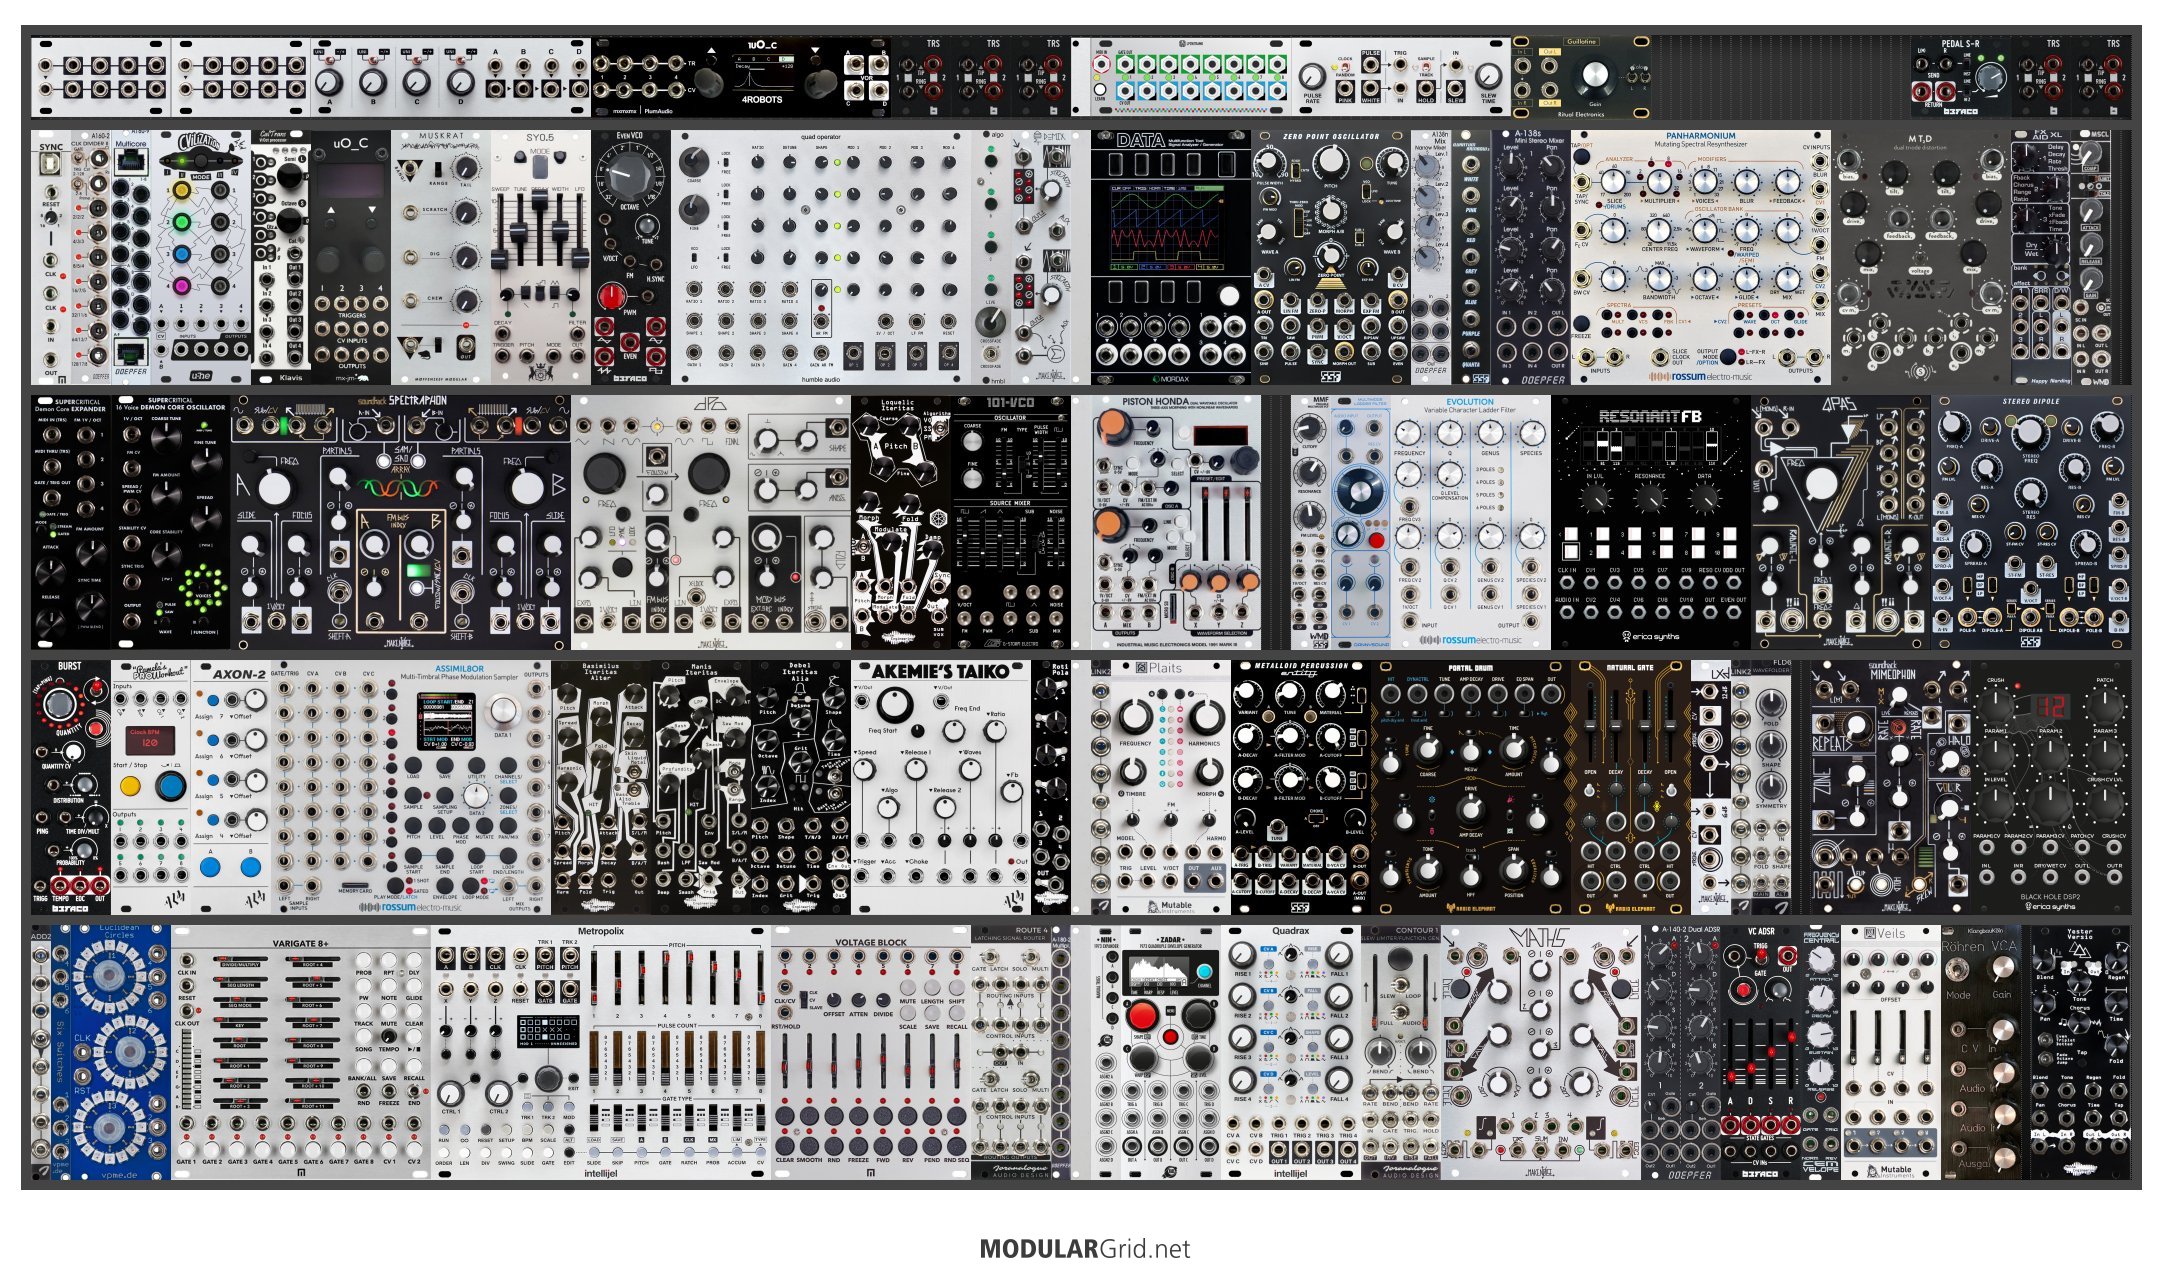Select the Voltage Block module
The height and width of the screenshot is (1270, 2172).
click(871, 1052)
